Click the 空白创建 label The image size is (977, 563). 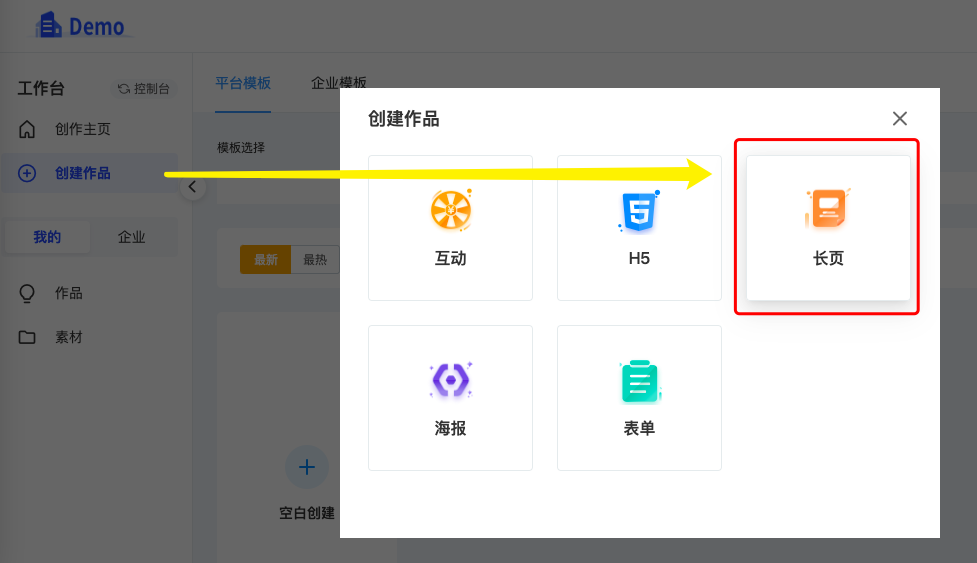(307, 513)
